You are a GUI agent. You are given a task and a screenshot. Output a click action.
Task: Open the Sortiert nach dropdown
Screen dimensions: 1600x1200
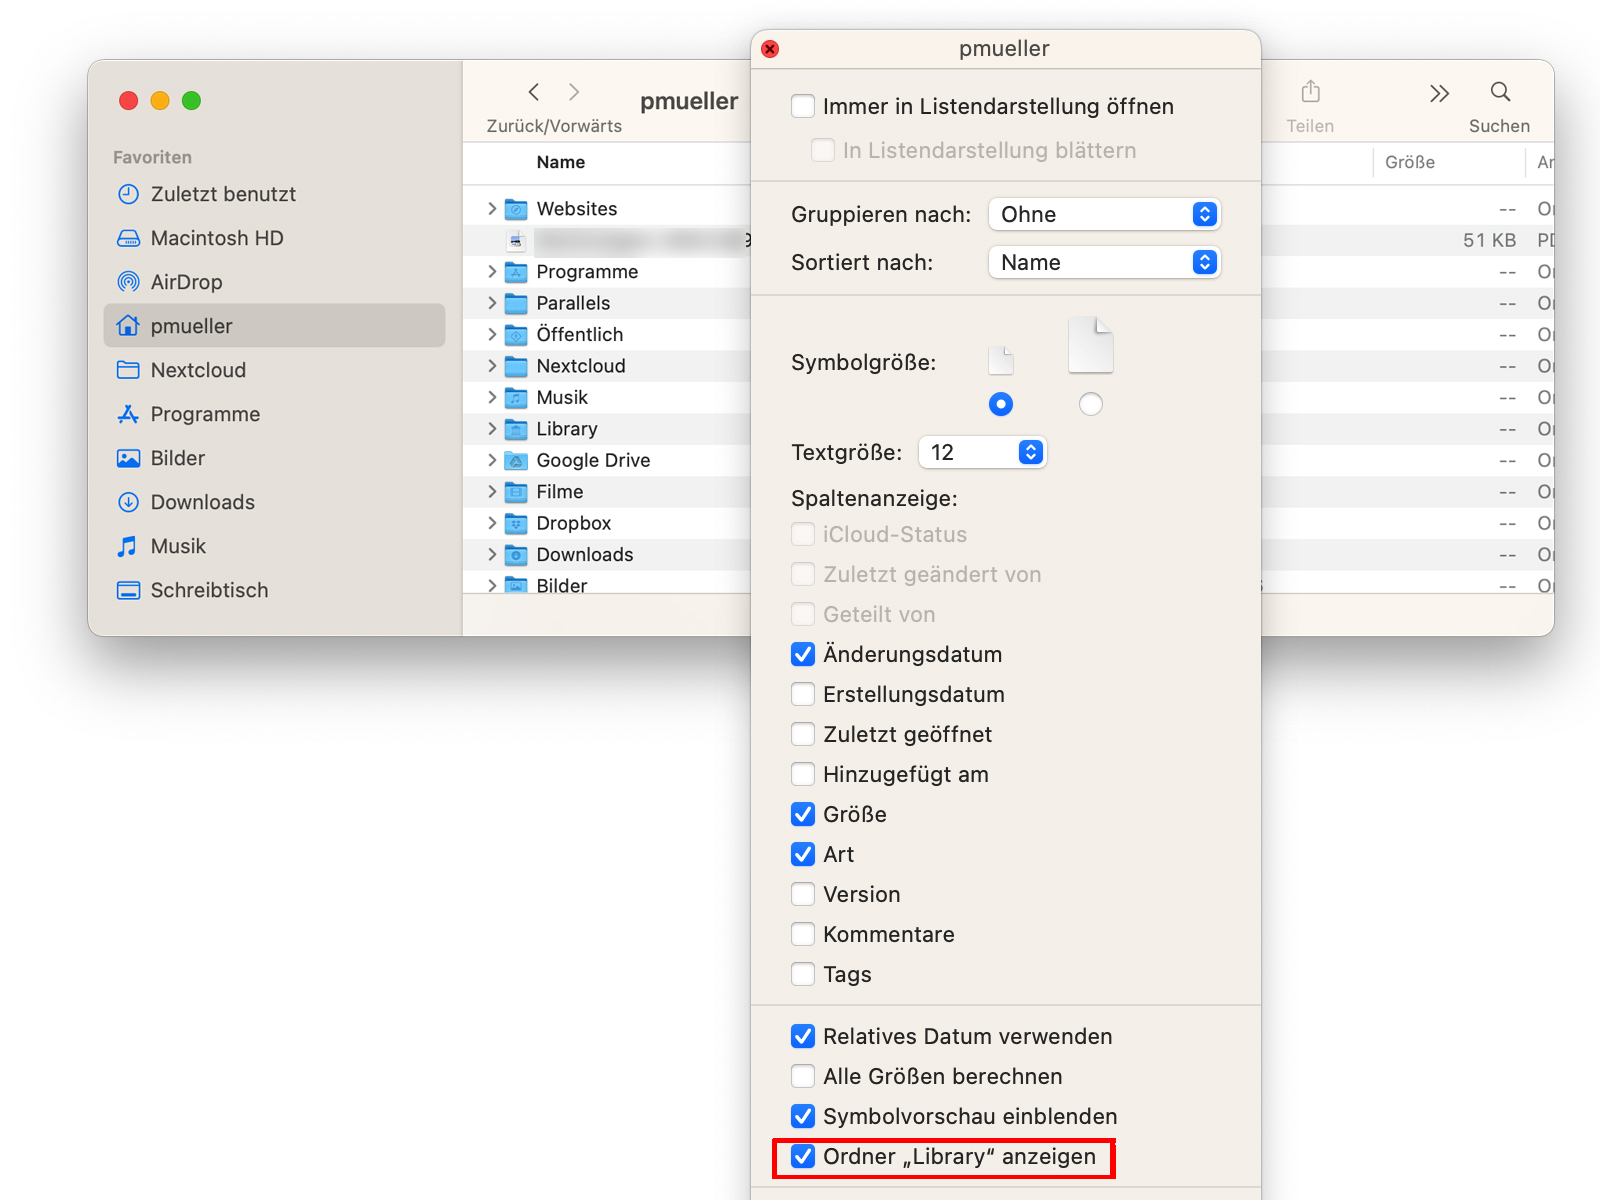(1104, 262)
